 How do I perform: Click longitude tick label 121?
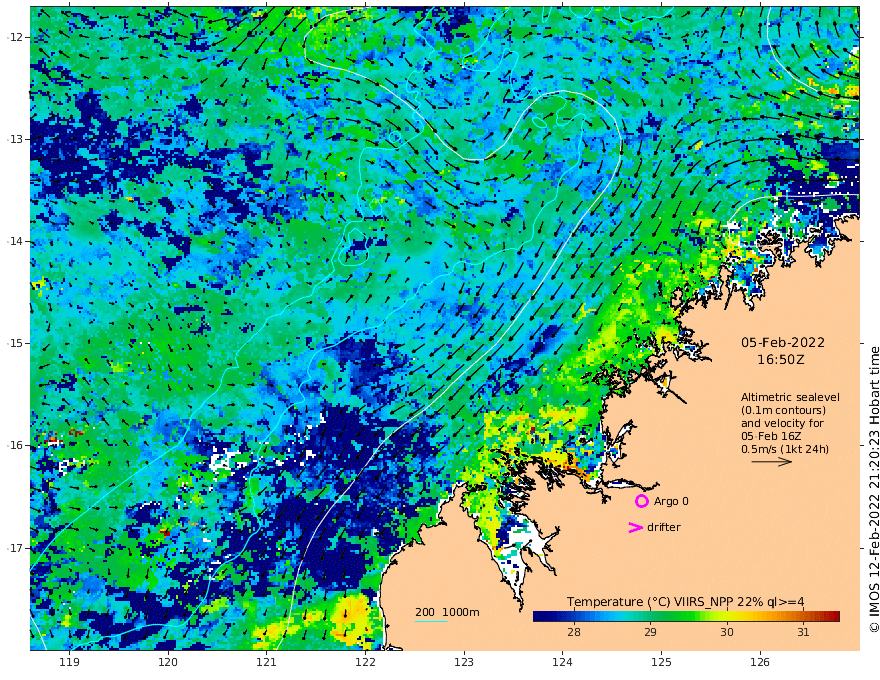(267, 663)
